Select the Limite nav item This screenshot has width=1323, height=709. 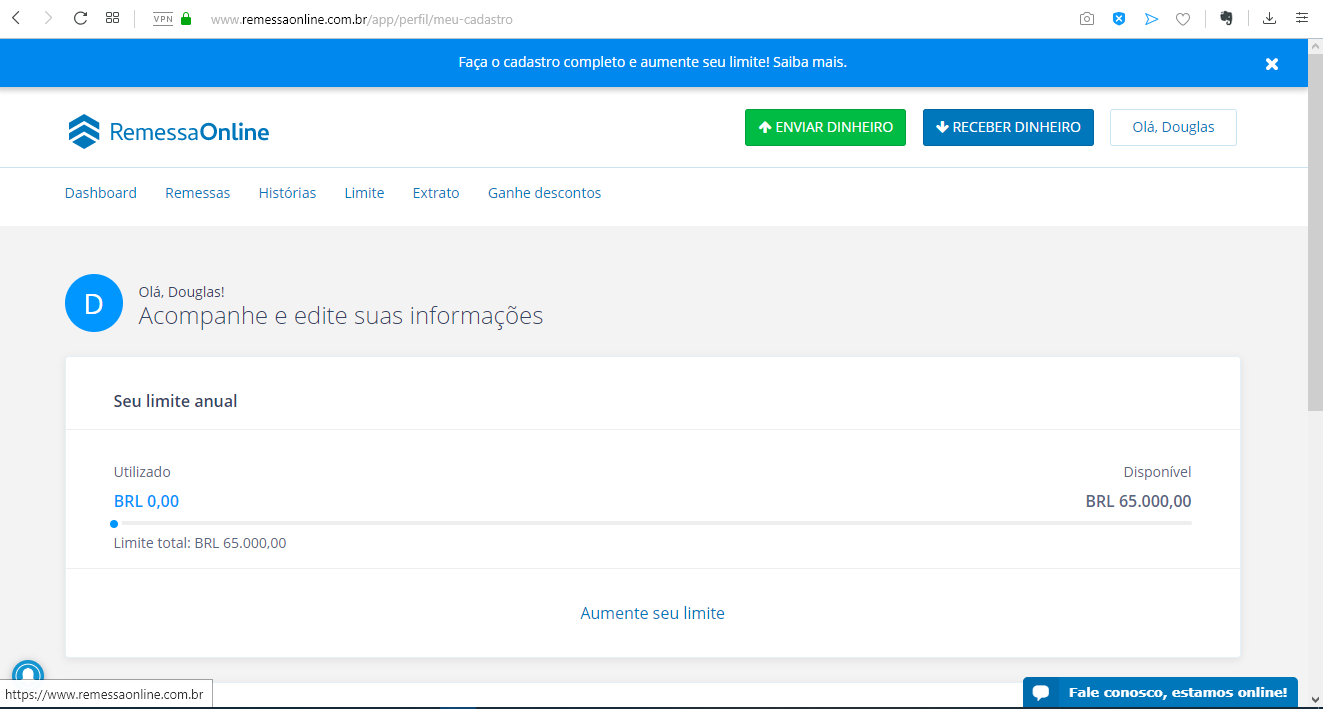click(364, 193)
